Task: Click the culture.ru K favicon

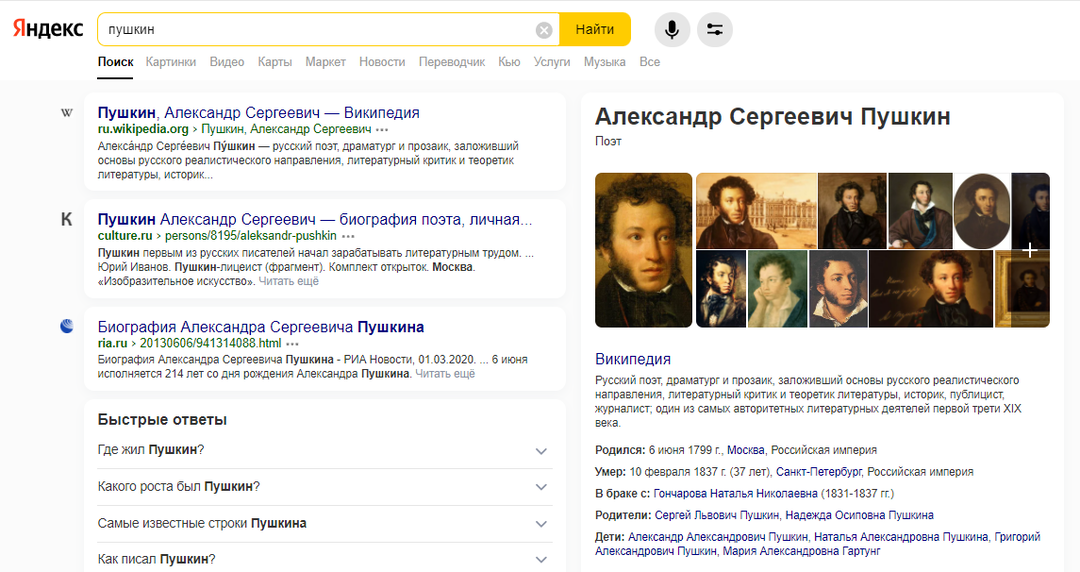Action: coord(67,219)
